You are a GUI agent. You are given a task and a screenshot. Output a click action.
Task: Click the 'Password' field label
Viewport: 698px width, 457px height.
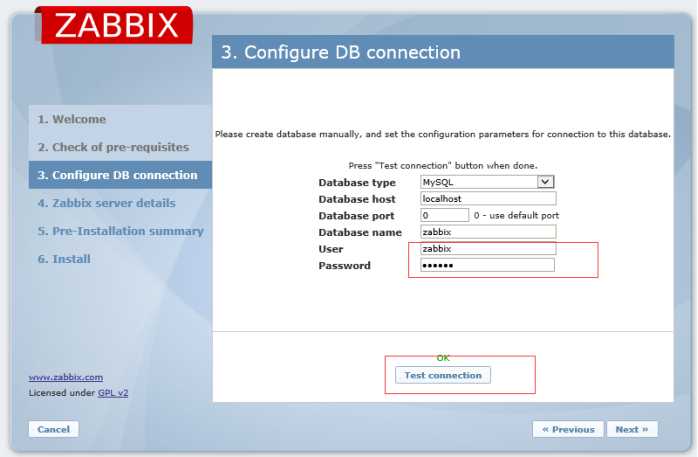tap(345, 266)
